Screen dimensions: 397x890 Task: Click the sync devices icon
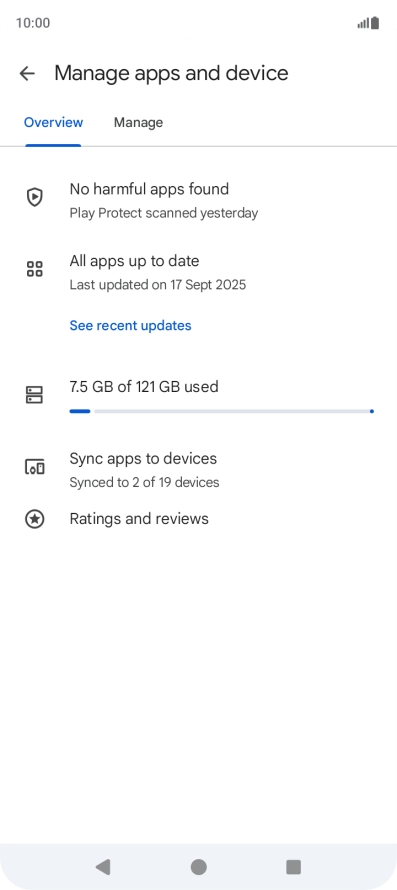(x=35, y=467)
